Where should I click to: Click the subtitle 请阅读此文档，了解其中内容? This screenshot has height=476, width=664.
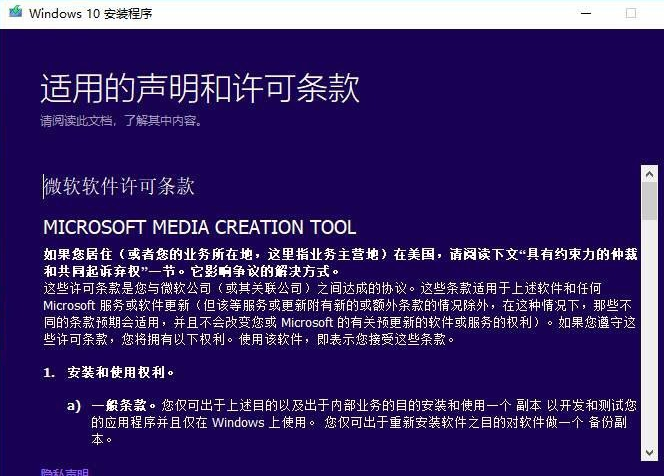tap(121, 121)
